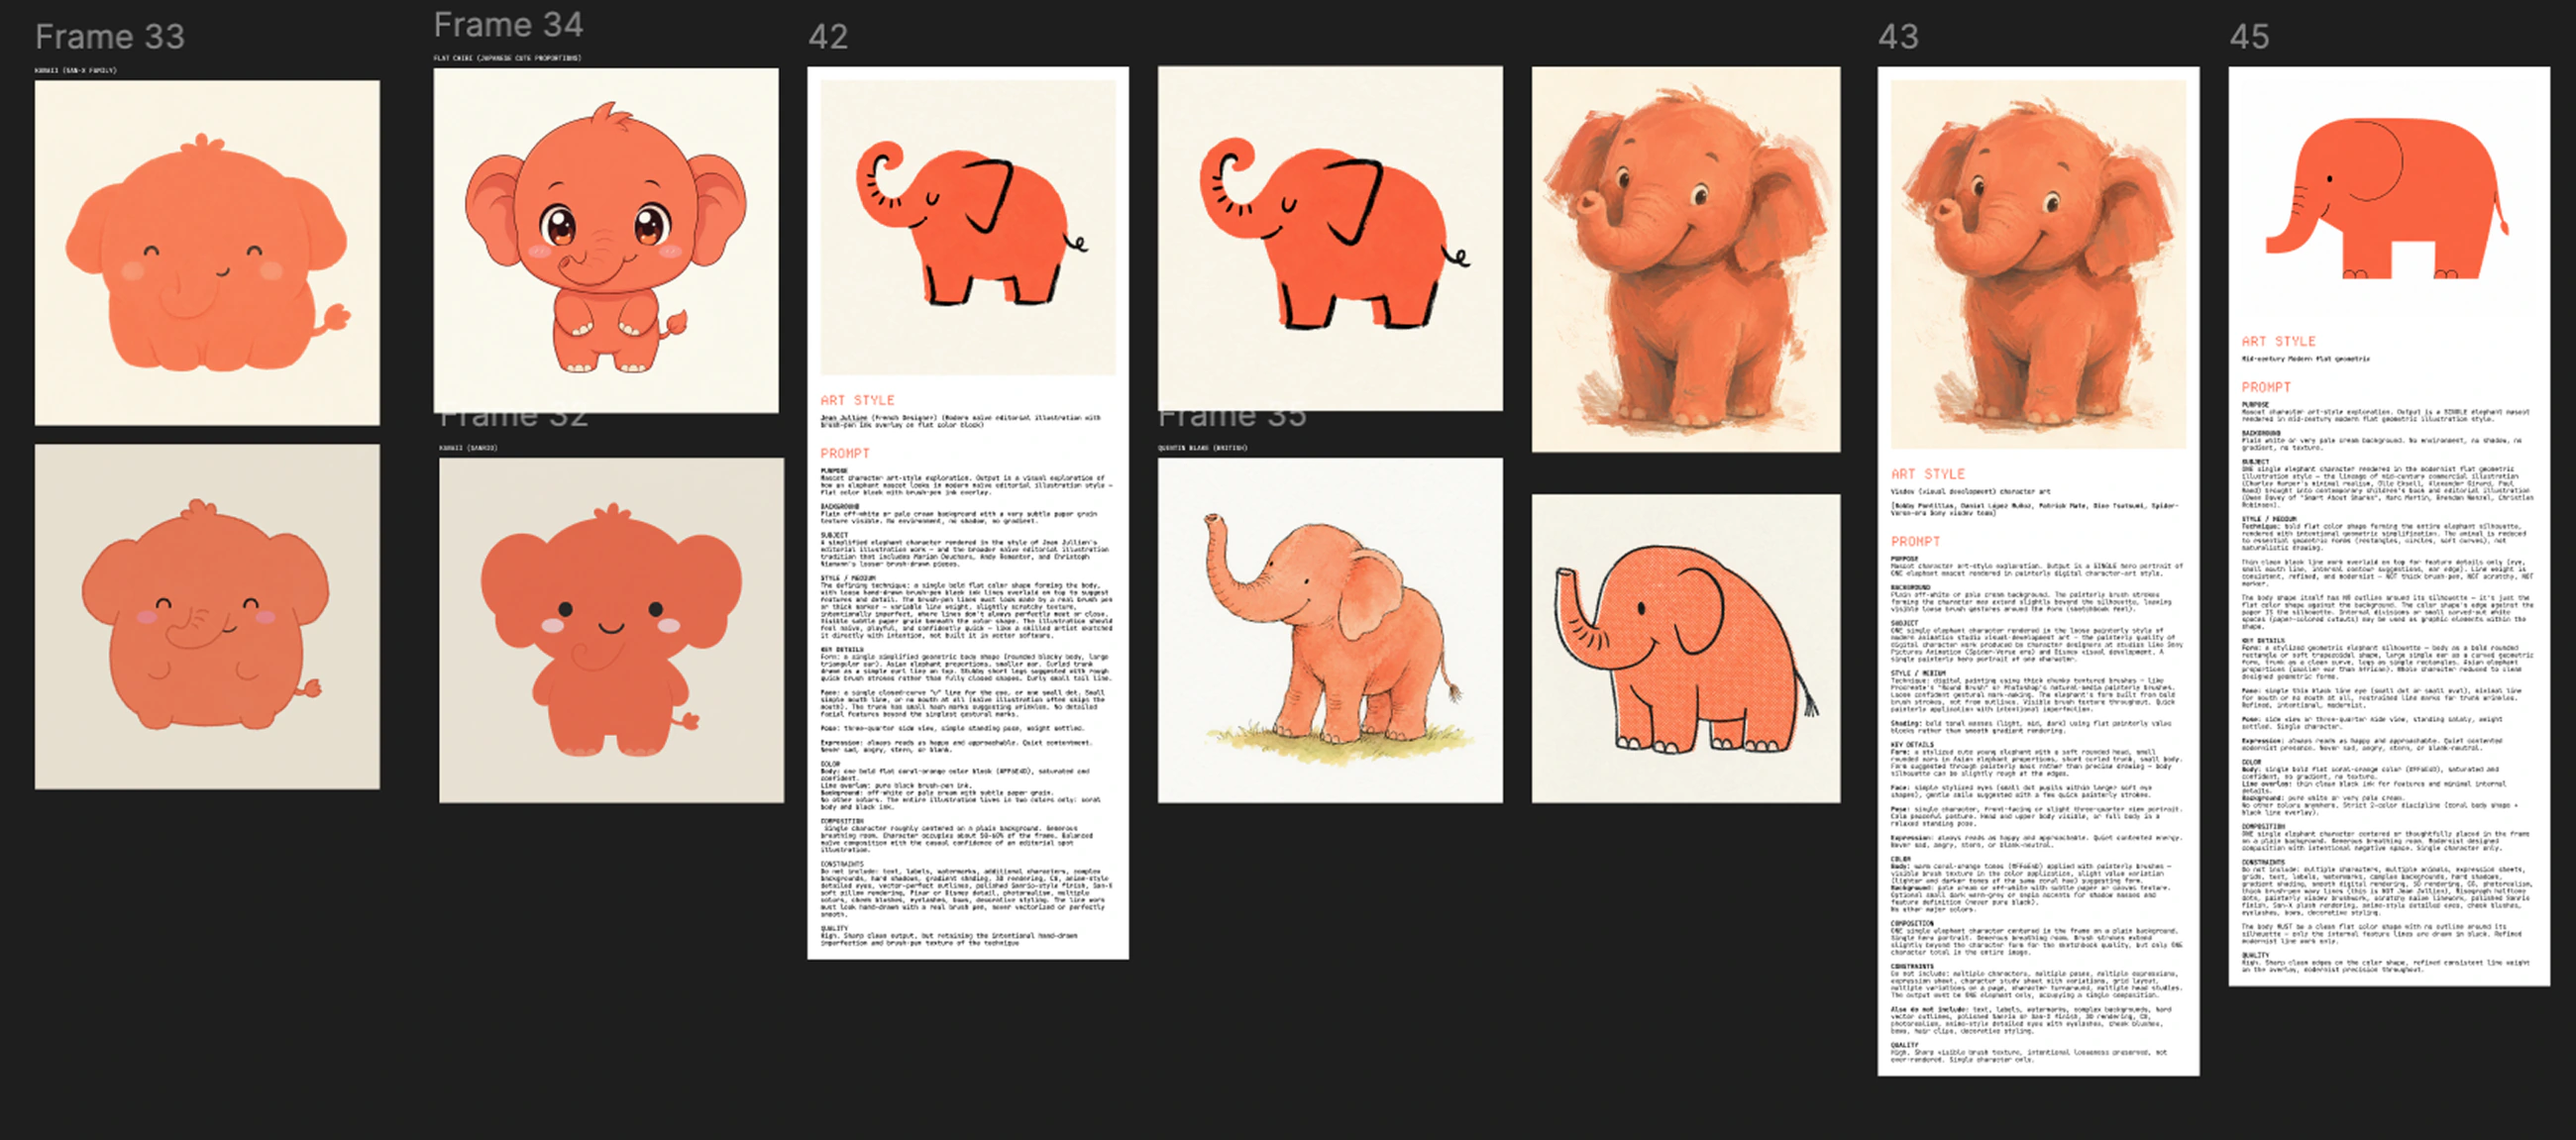
Task: Click the "ART STYLE" heading in frame 42
Action: coord(857,400)
